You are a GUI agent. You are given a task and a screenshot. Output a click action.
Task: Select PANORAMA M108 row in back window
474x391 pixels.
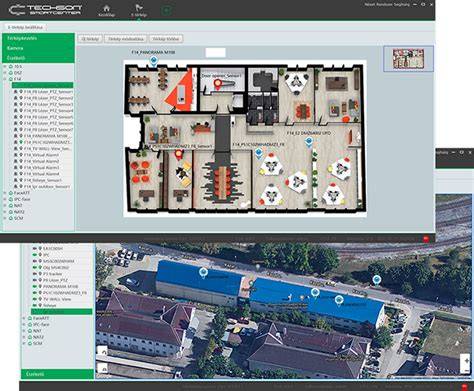62,286
